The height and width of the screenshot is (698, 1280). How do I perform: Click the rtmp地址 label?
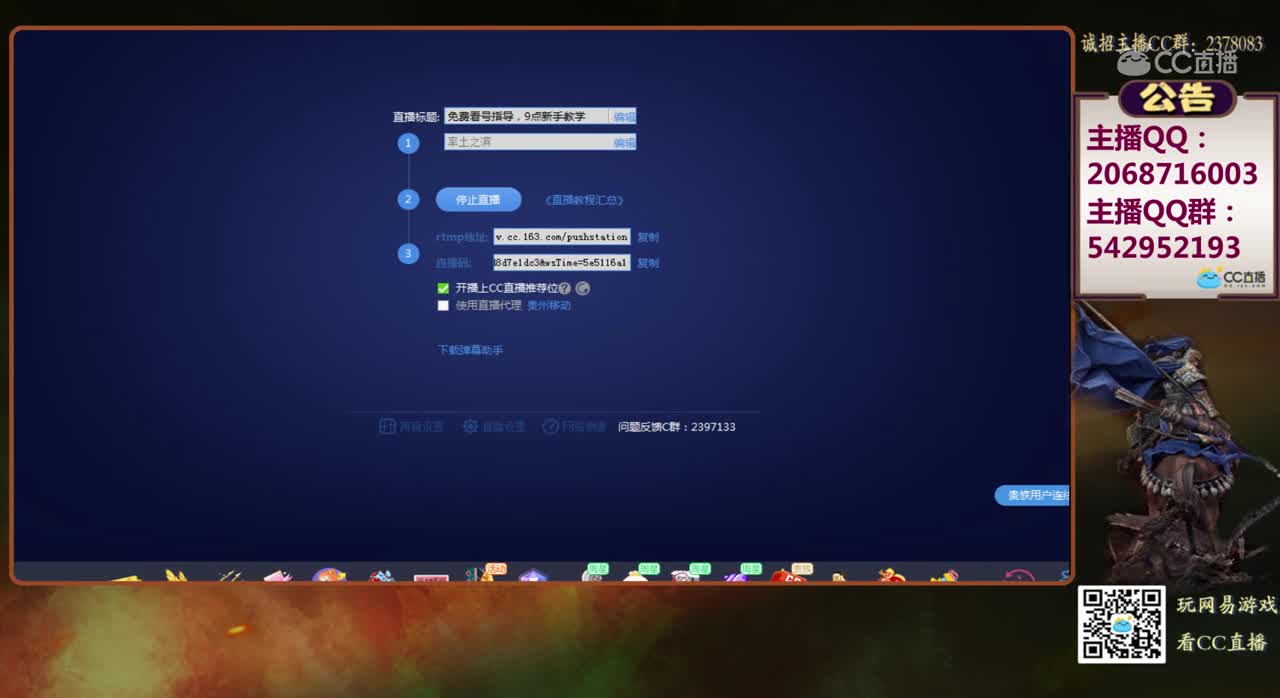click(462, 237)
